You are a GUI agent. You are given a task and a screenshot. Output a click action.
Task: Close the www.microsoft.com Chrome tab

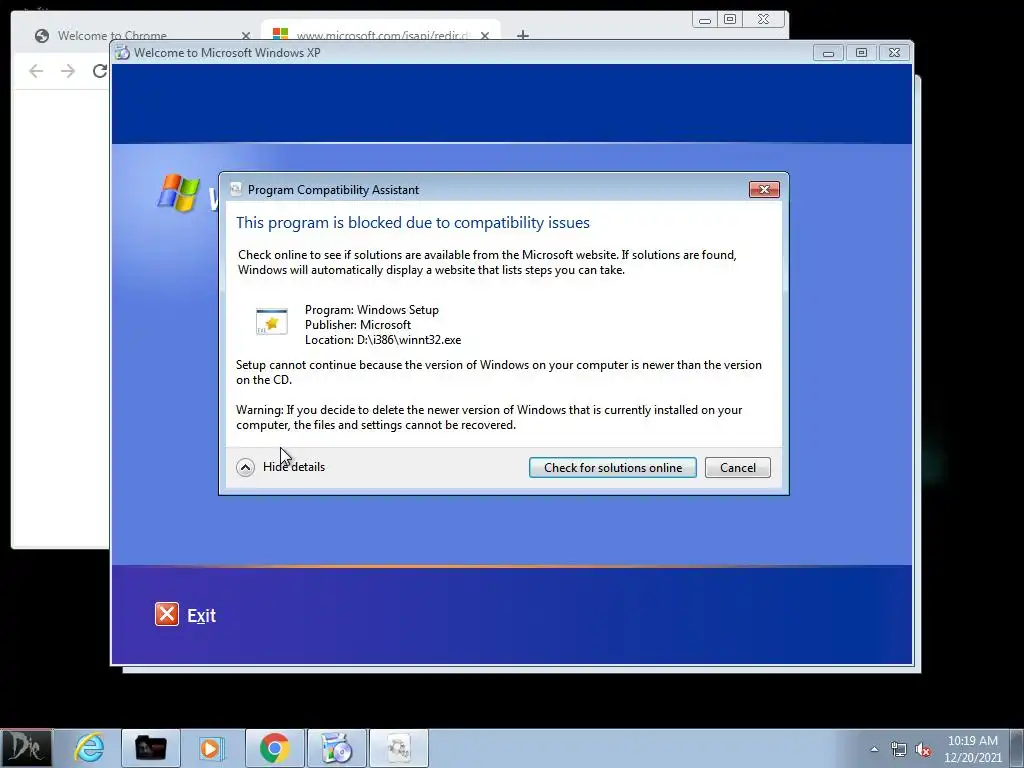485,36
